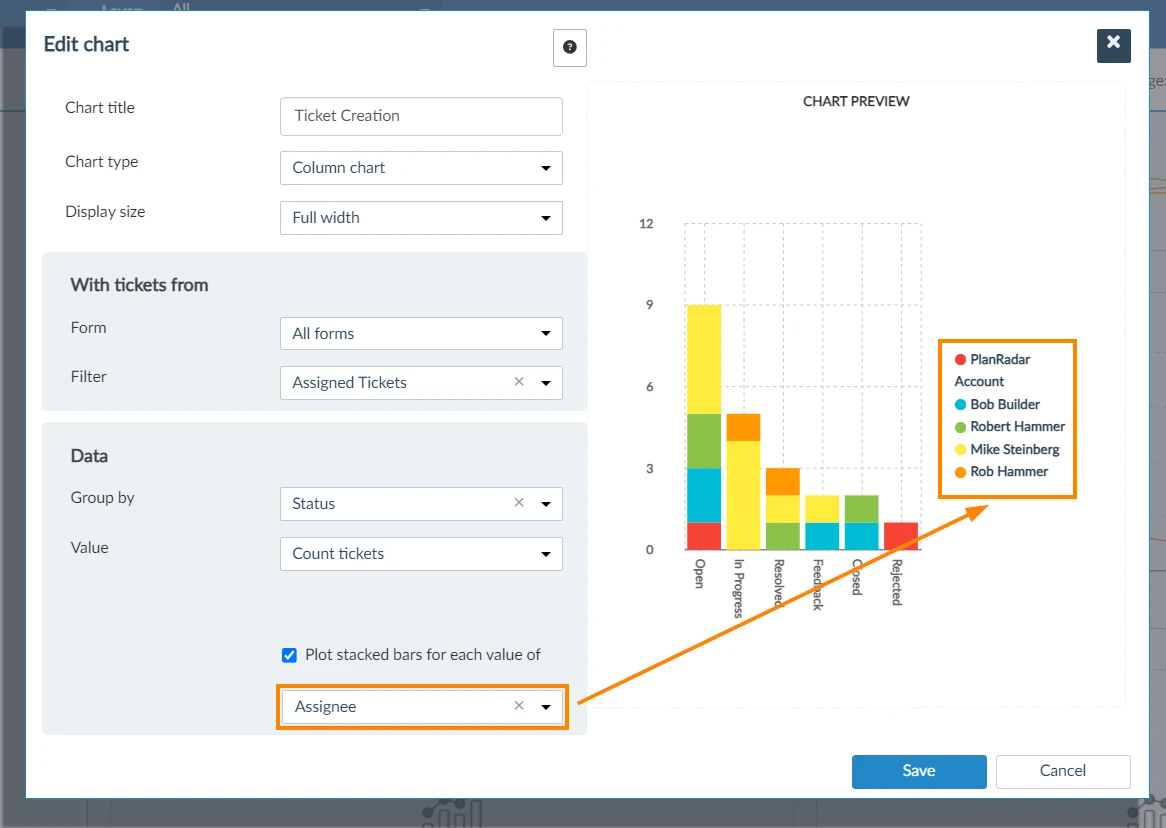Click the red PlanRadar Account legend dot
Viewport: 1166px width, 828px height.
960,360
